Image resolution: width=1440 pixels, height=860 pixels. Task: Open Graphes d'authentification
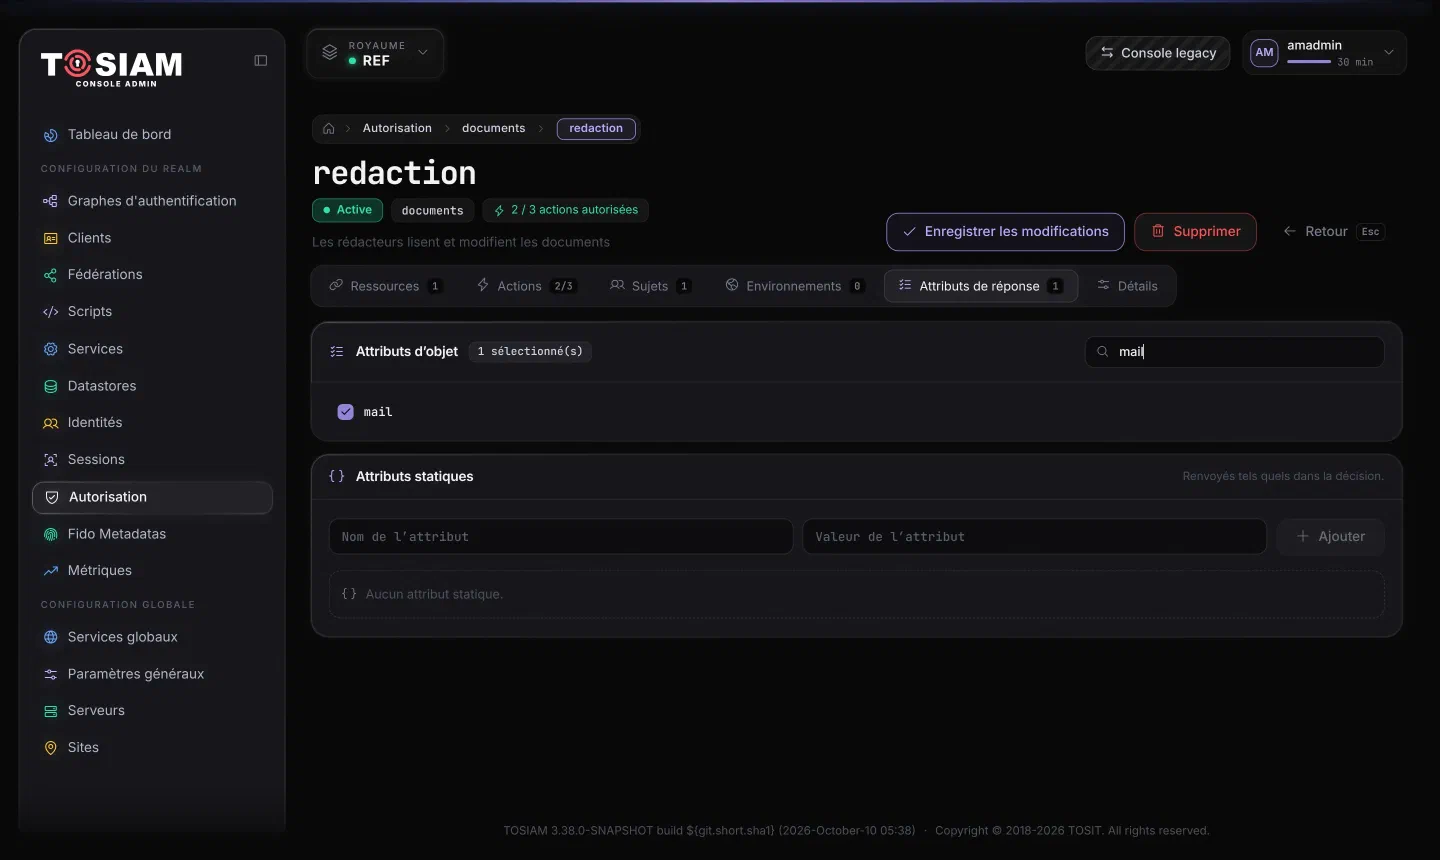tap(152, 201)
